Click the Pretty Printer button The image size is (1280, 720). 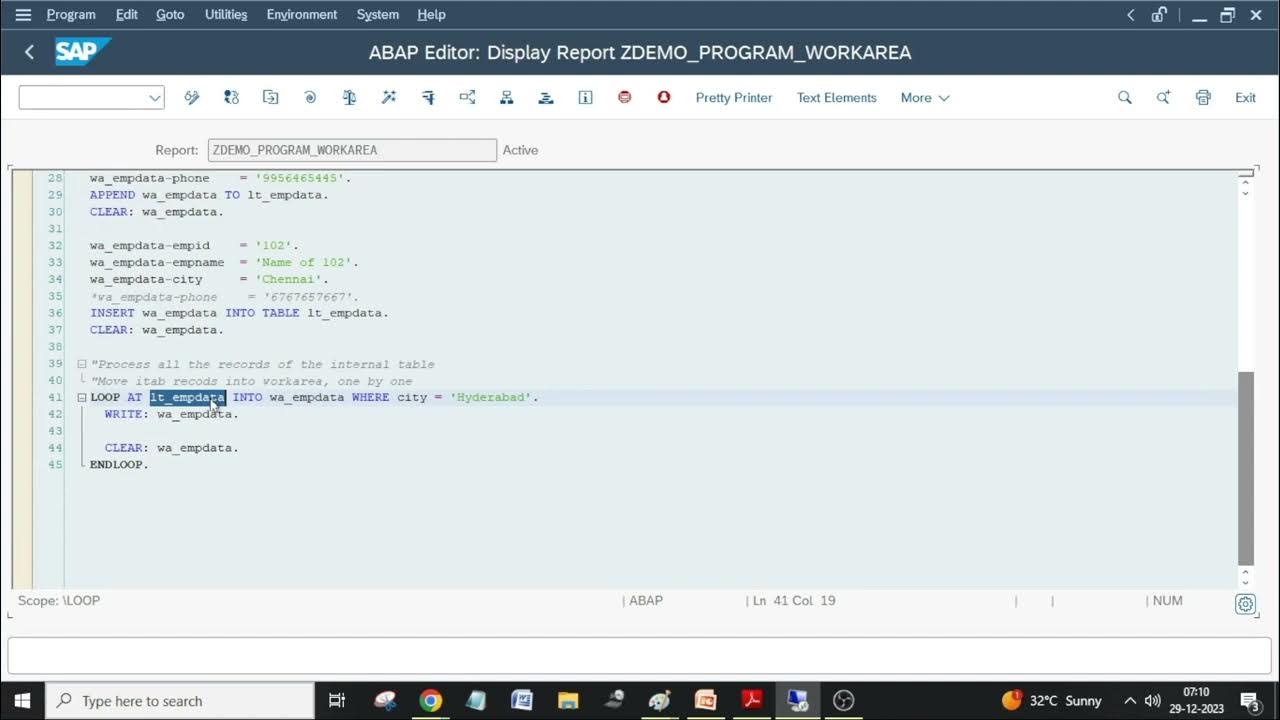tap(734, 97)
